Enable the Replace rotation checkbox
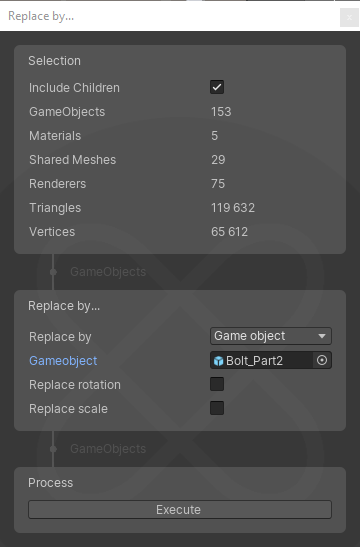Screen dimensions: 360x547 coord(217,384)
